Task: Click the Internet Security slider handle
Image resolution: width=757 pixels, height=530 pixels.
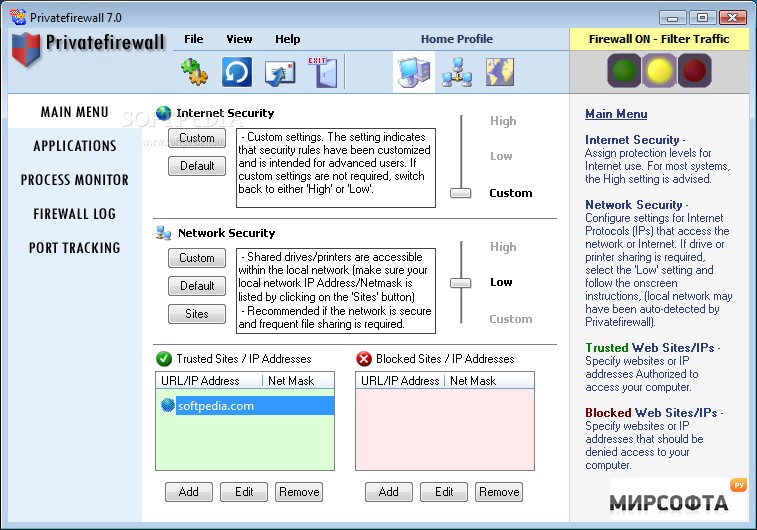Action: coord(461,193)
